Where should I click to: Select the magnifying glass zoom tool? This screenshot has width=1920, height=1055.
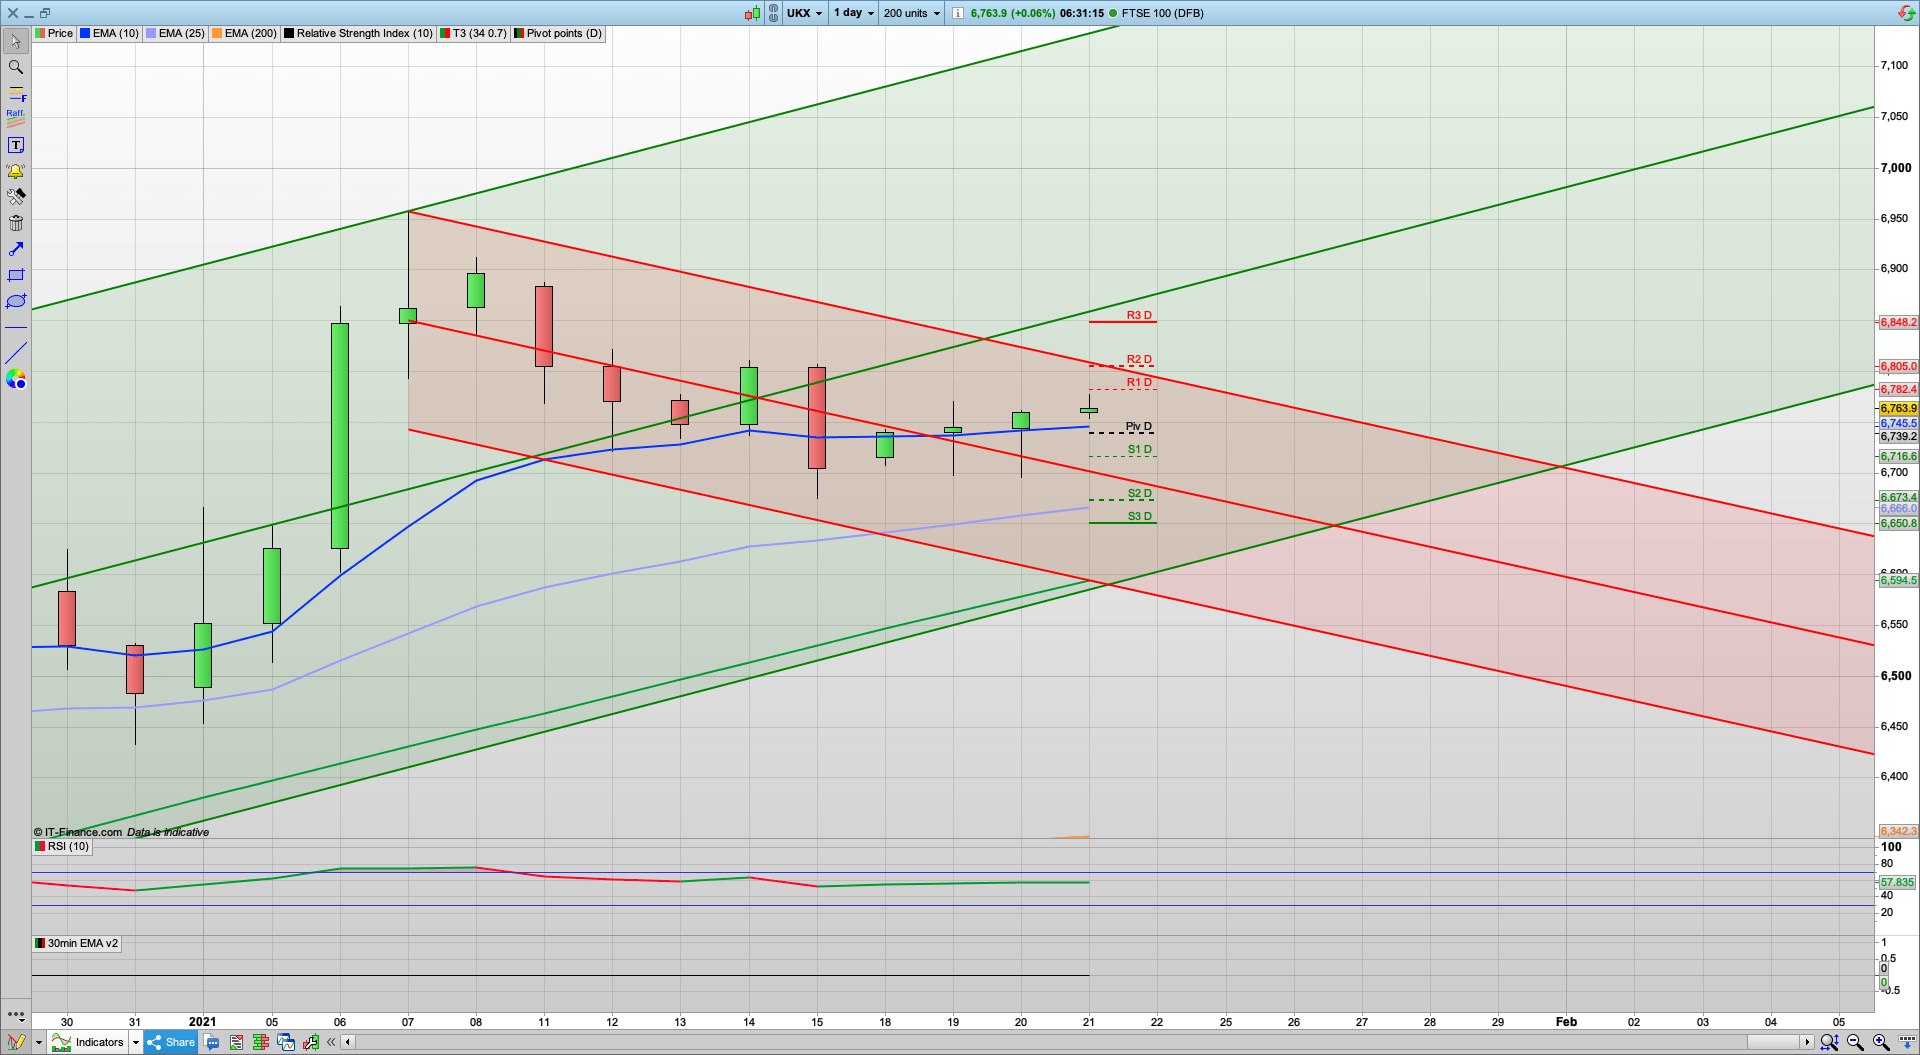[x=16, y=67]
